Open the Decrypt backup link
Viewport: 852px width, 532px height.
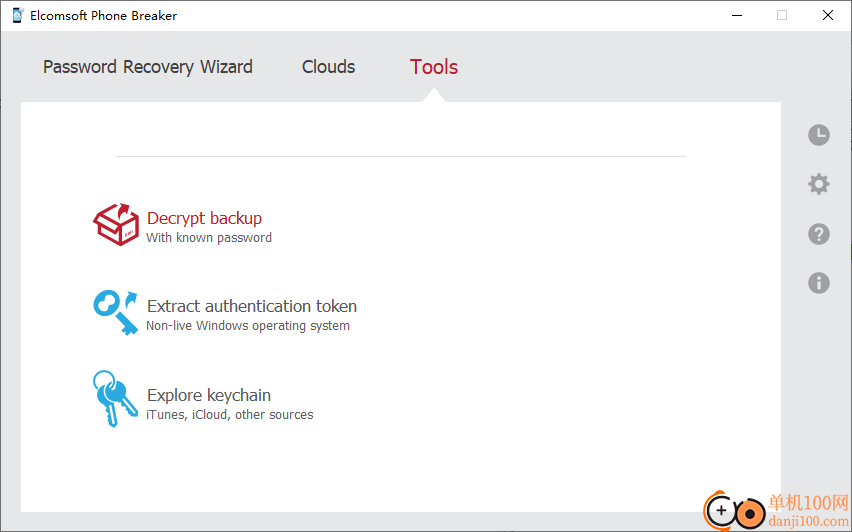coord(204,218)
